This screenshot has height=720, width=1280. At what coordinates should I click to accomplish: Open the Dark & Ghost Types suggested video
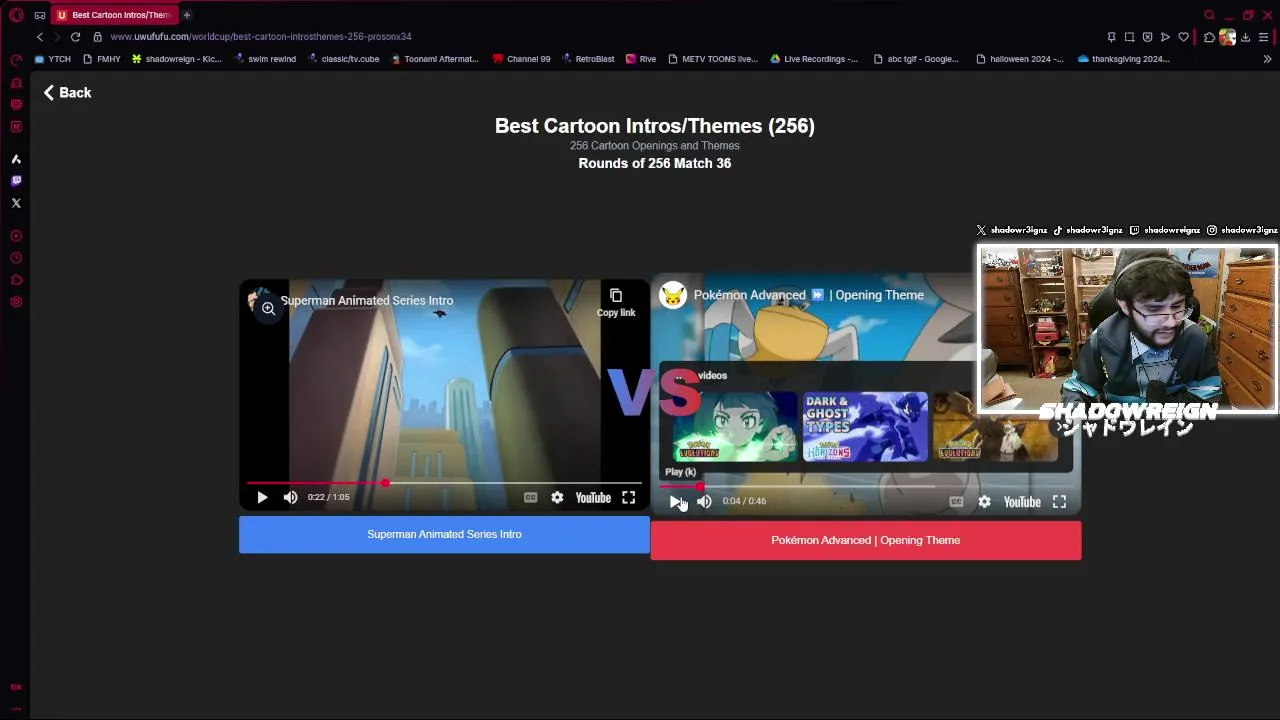tap(865, 427)
